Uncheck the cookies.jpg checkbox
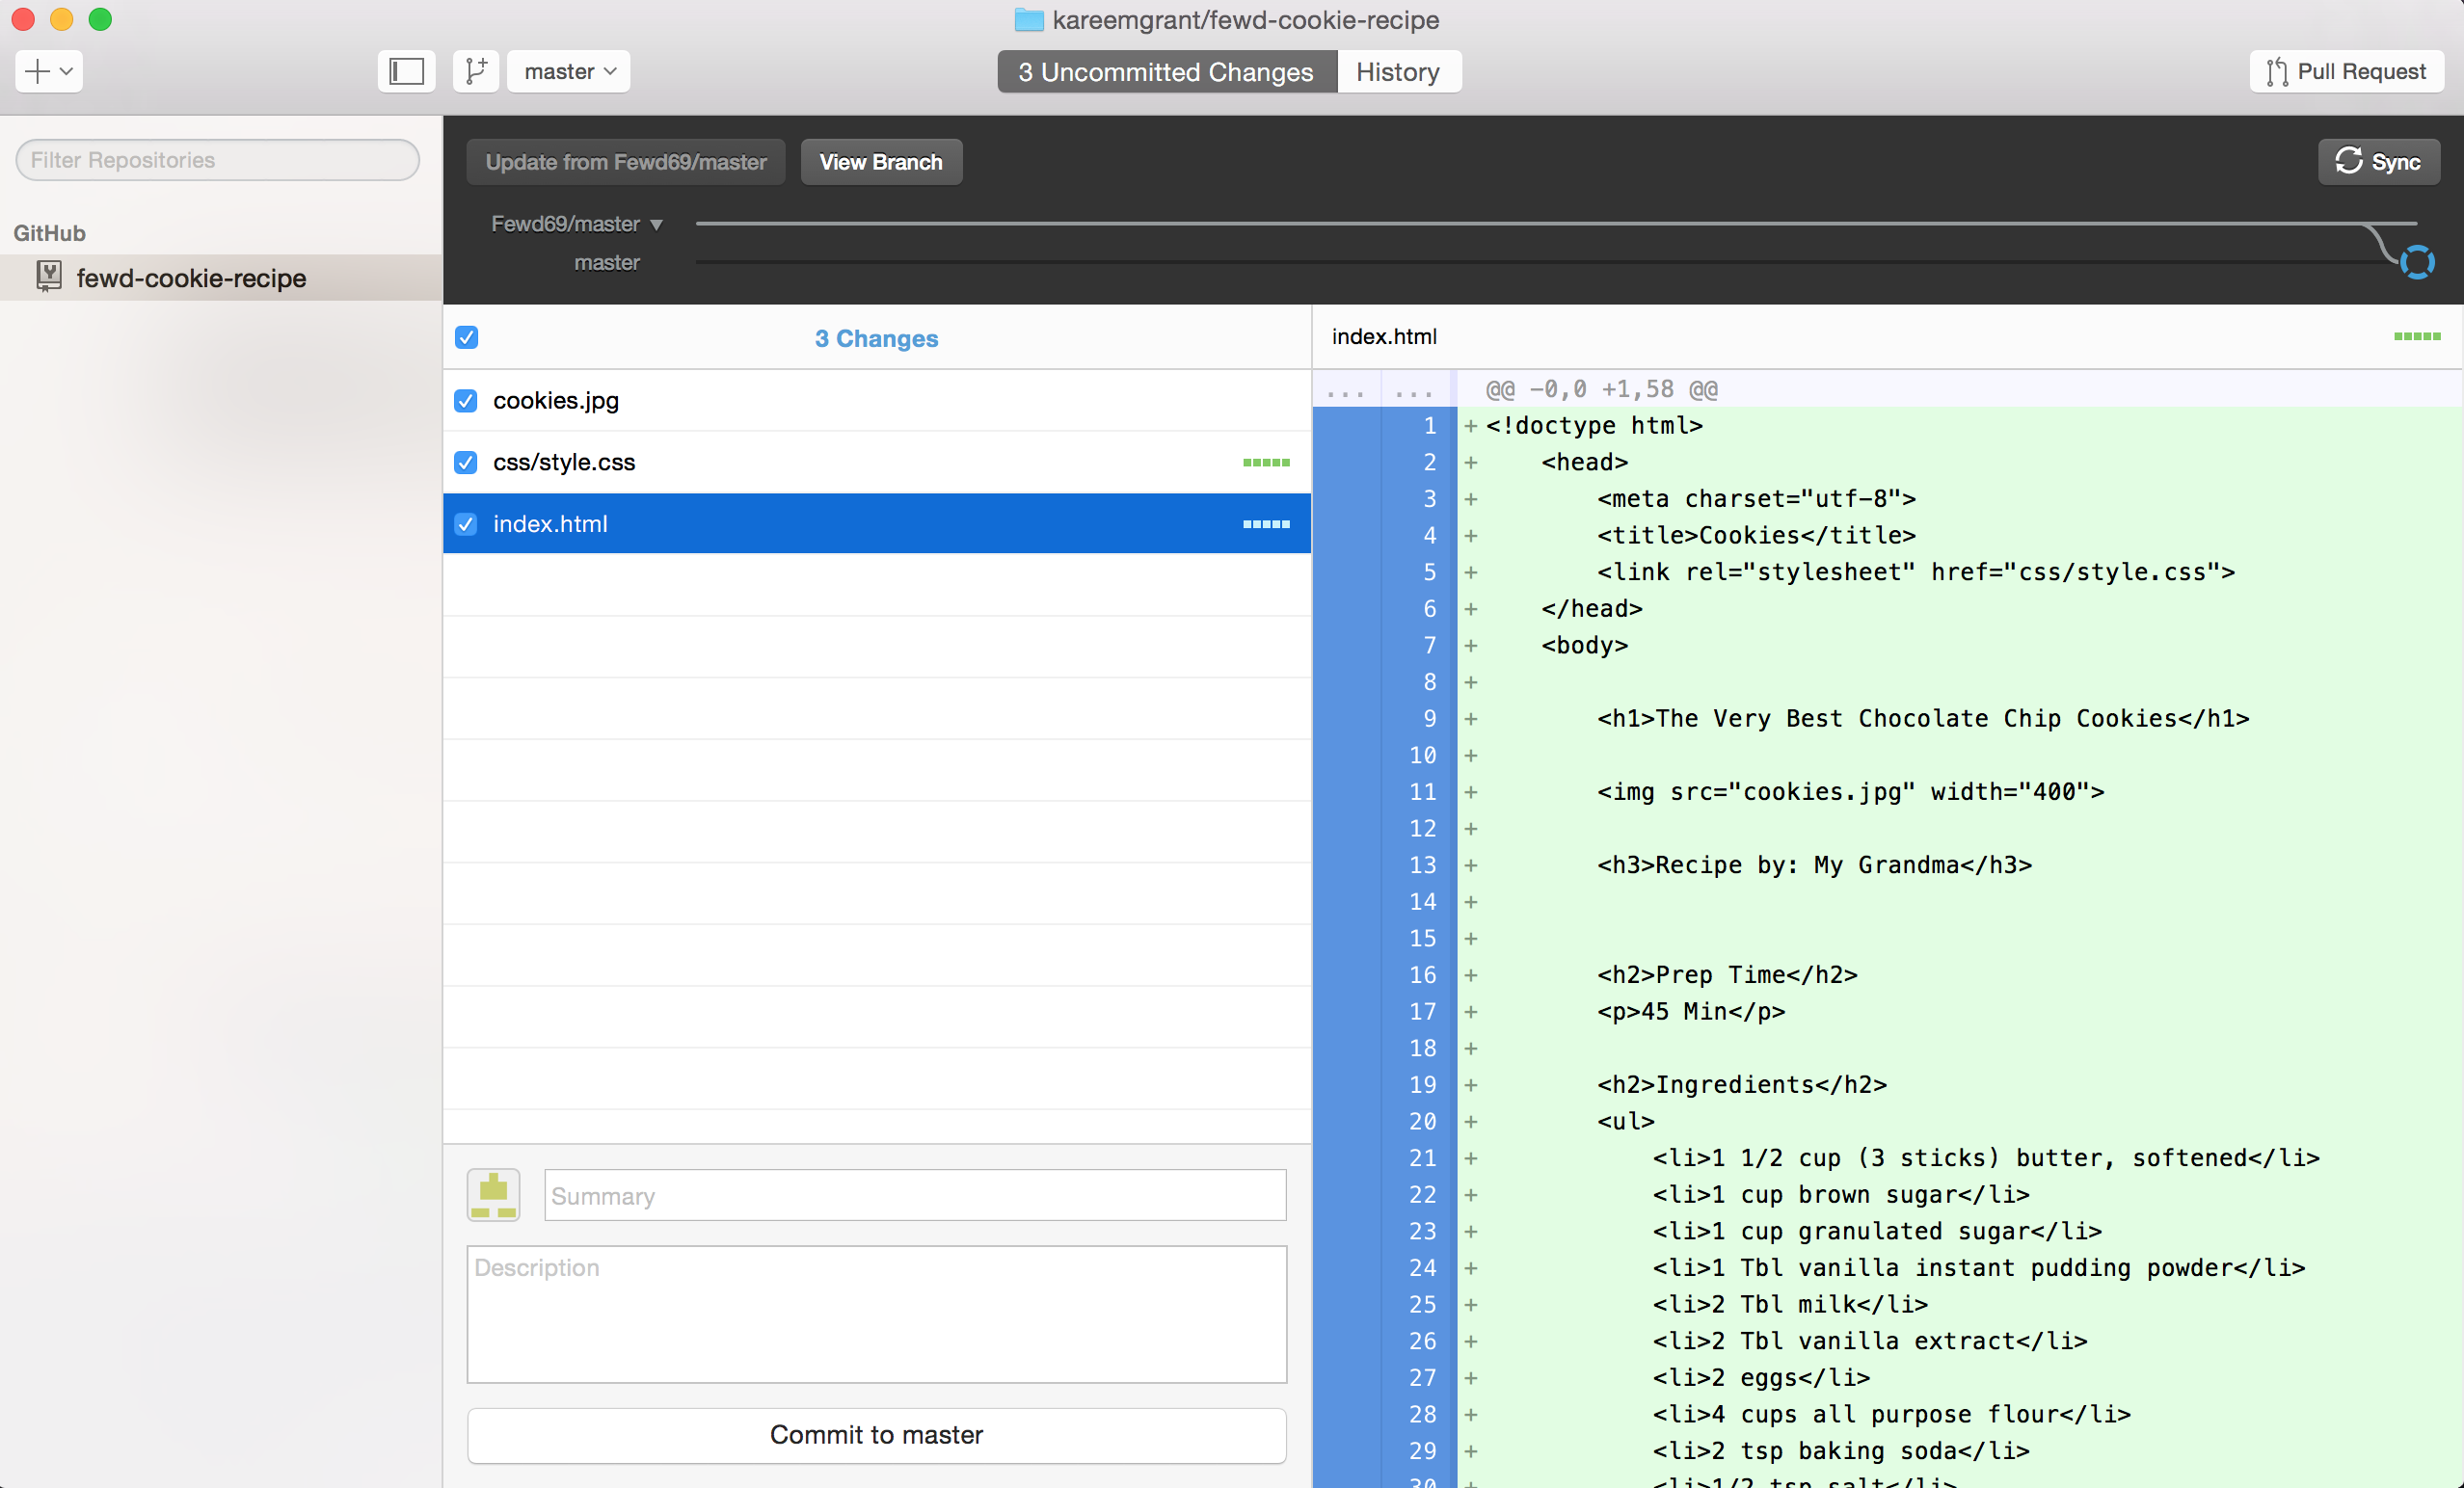The width and height of the screenshot is (2464, 1488). (x=465, y=401)
